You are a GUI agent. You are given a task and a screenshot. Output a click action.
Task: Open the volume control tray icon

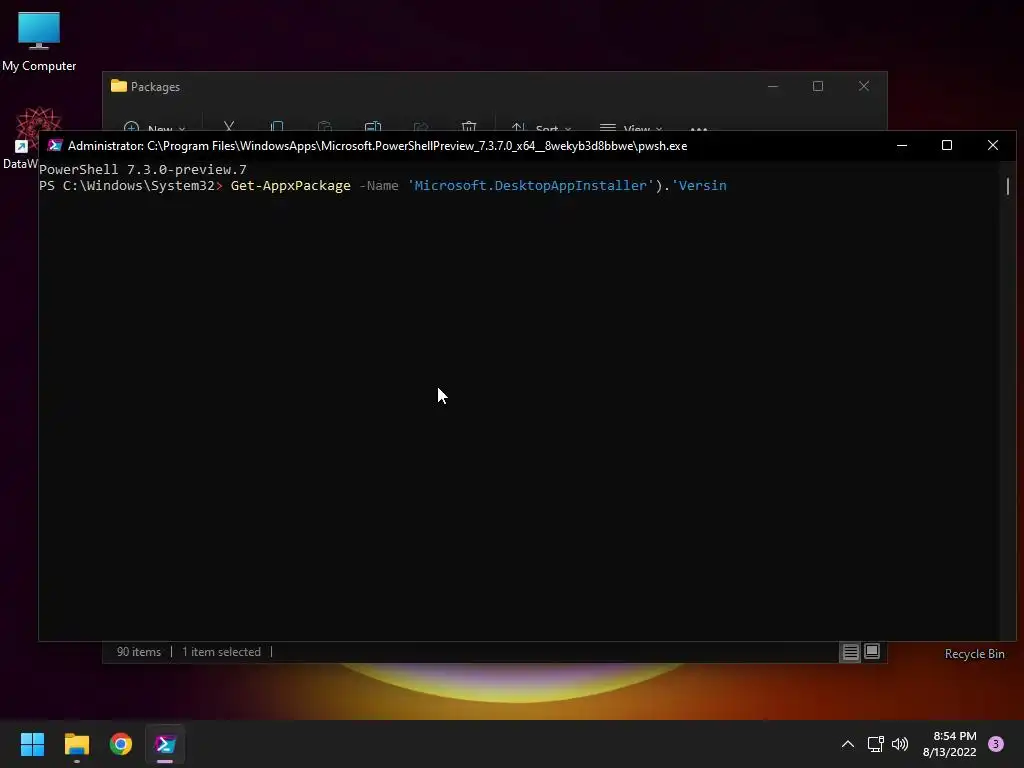pos(900,744)
